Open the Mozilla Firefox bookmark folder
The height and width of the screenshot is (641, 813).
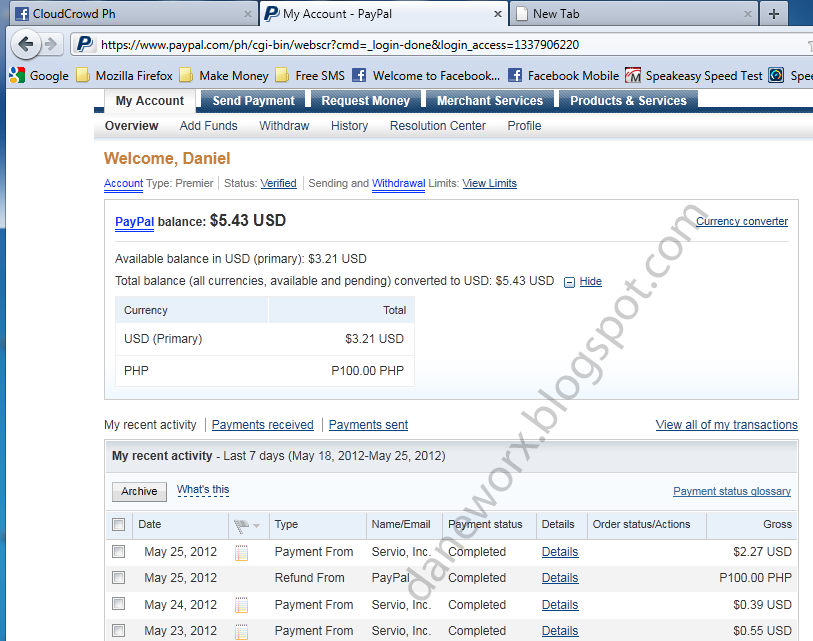tap(124, 76)
